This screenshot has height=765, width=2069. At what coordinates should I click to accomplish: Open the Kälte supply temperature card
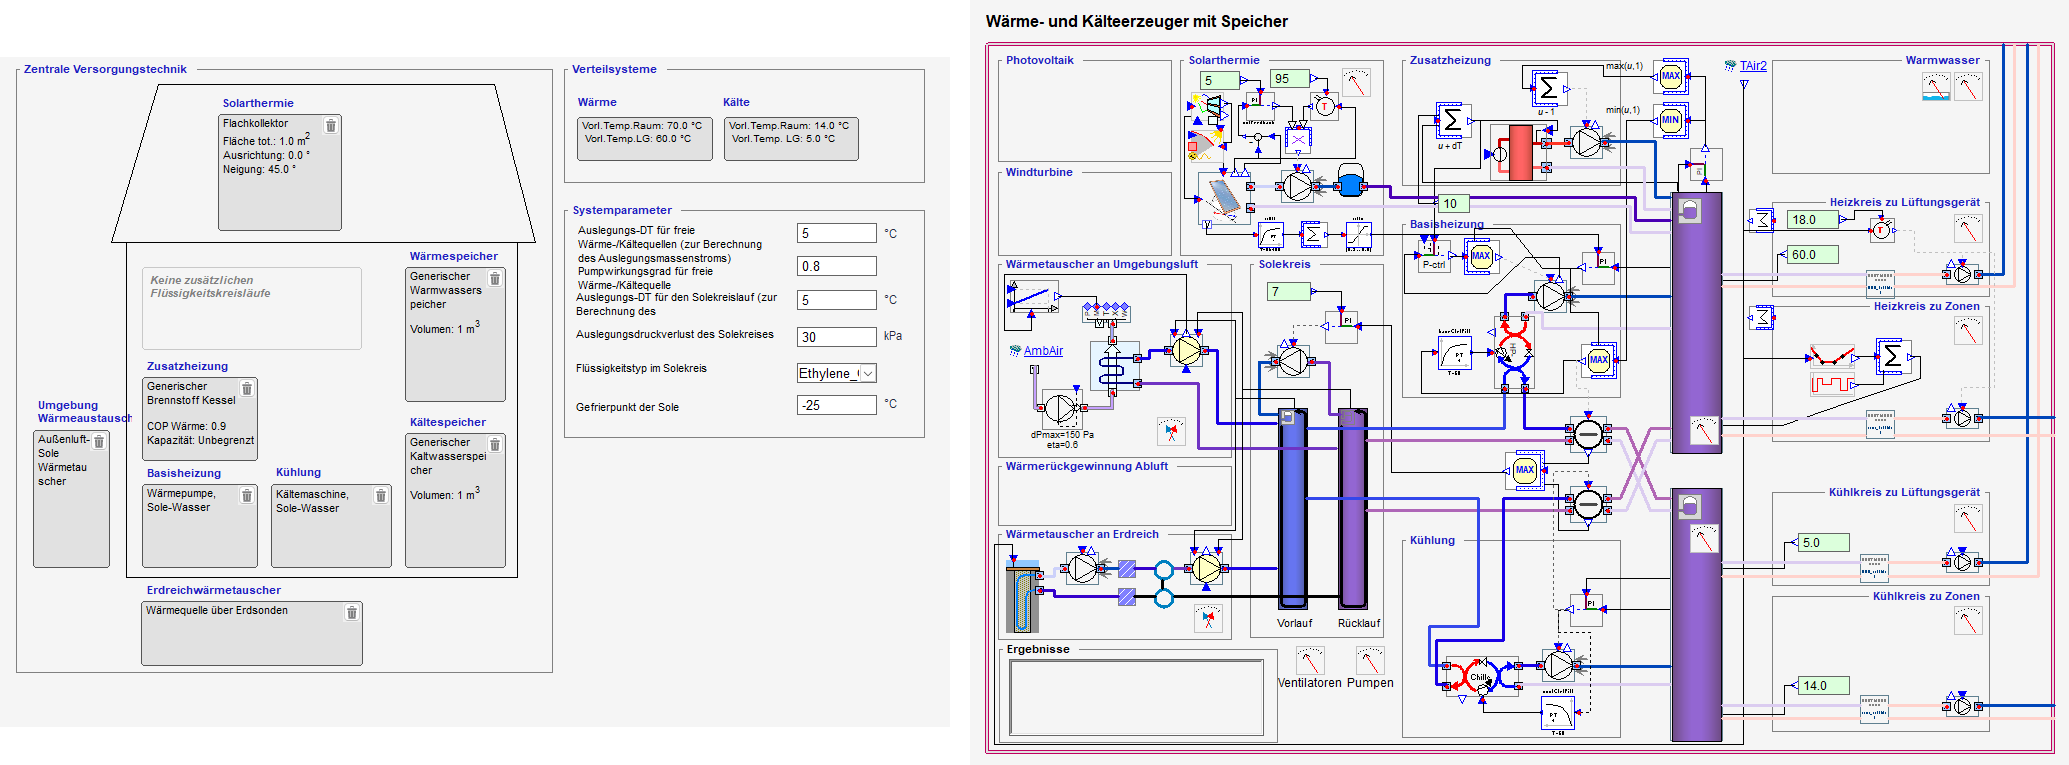791,139
